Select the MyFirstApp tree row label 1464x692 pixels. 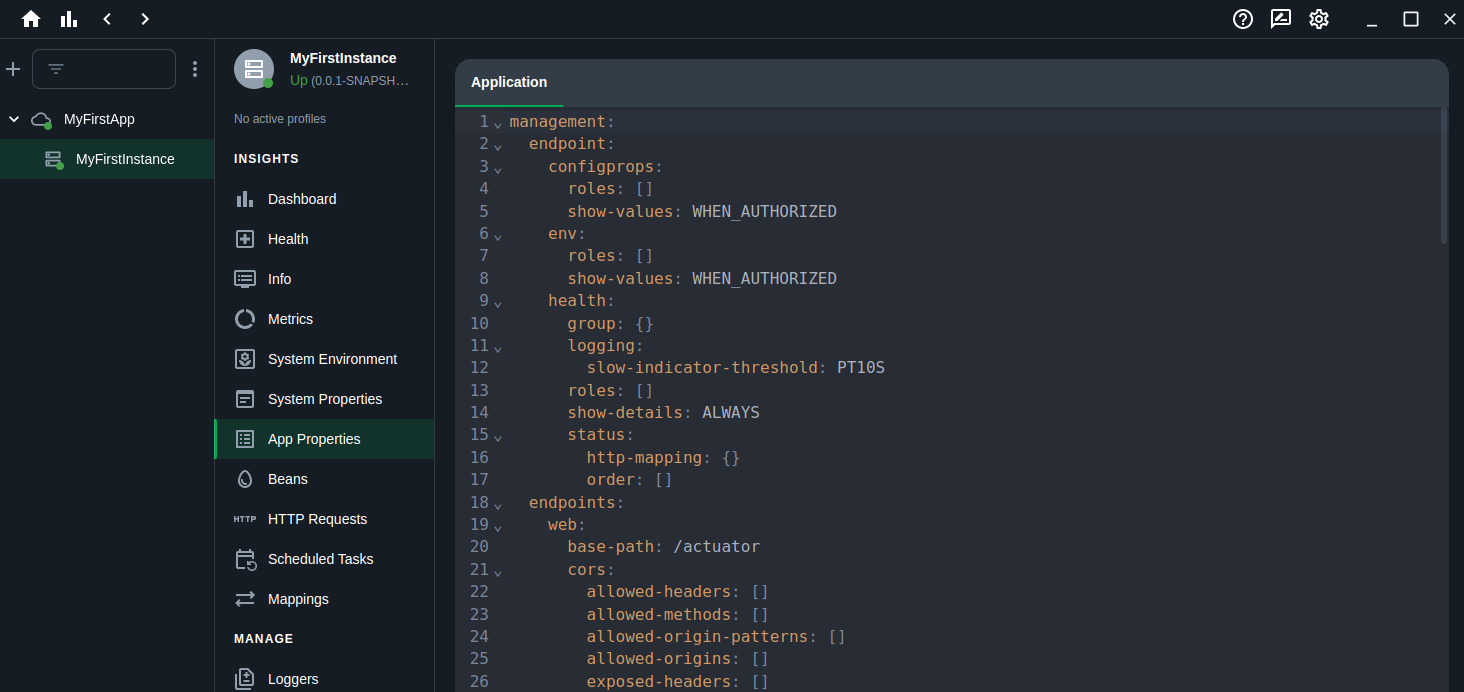coord(99,119)
